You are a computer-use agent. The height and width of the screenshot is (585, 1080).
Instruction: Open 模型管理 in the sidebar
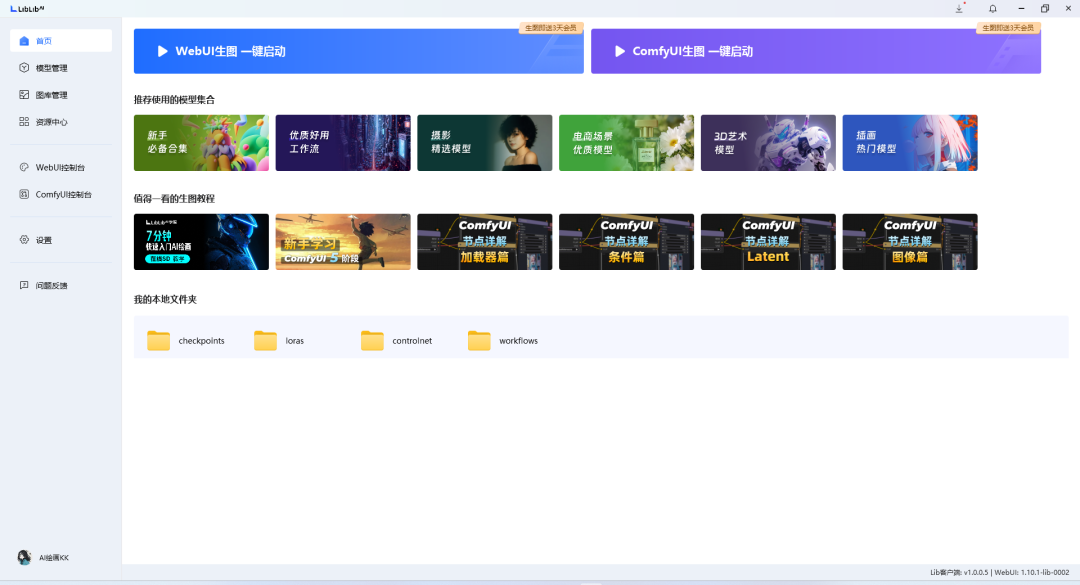(x=61, y=68)
